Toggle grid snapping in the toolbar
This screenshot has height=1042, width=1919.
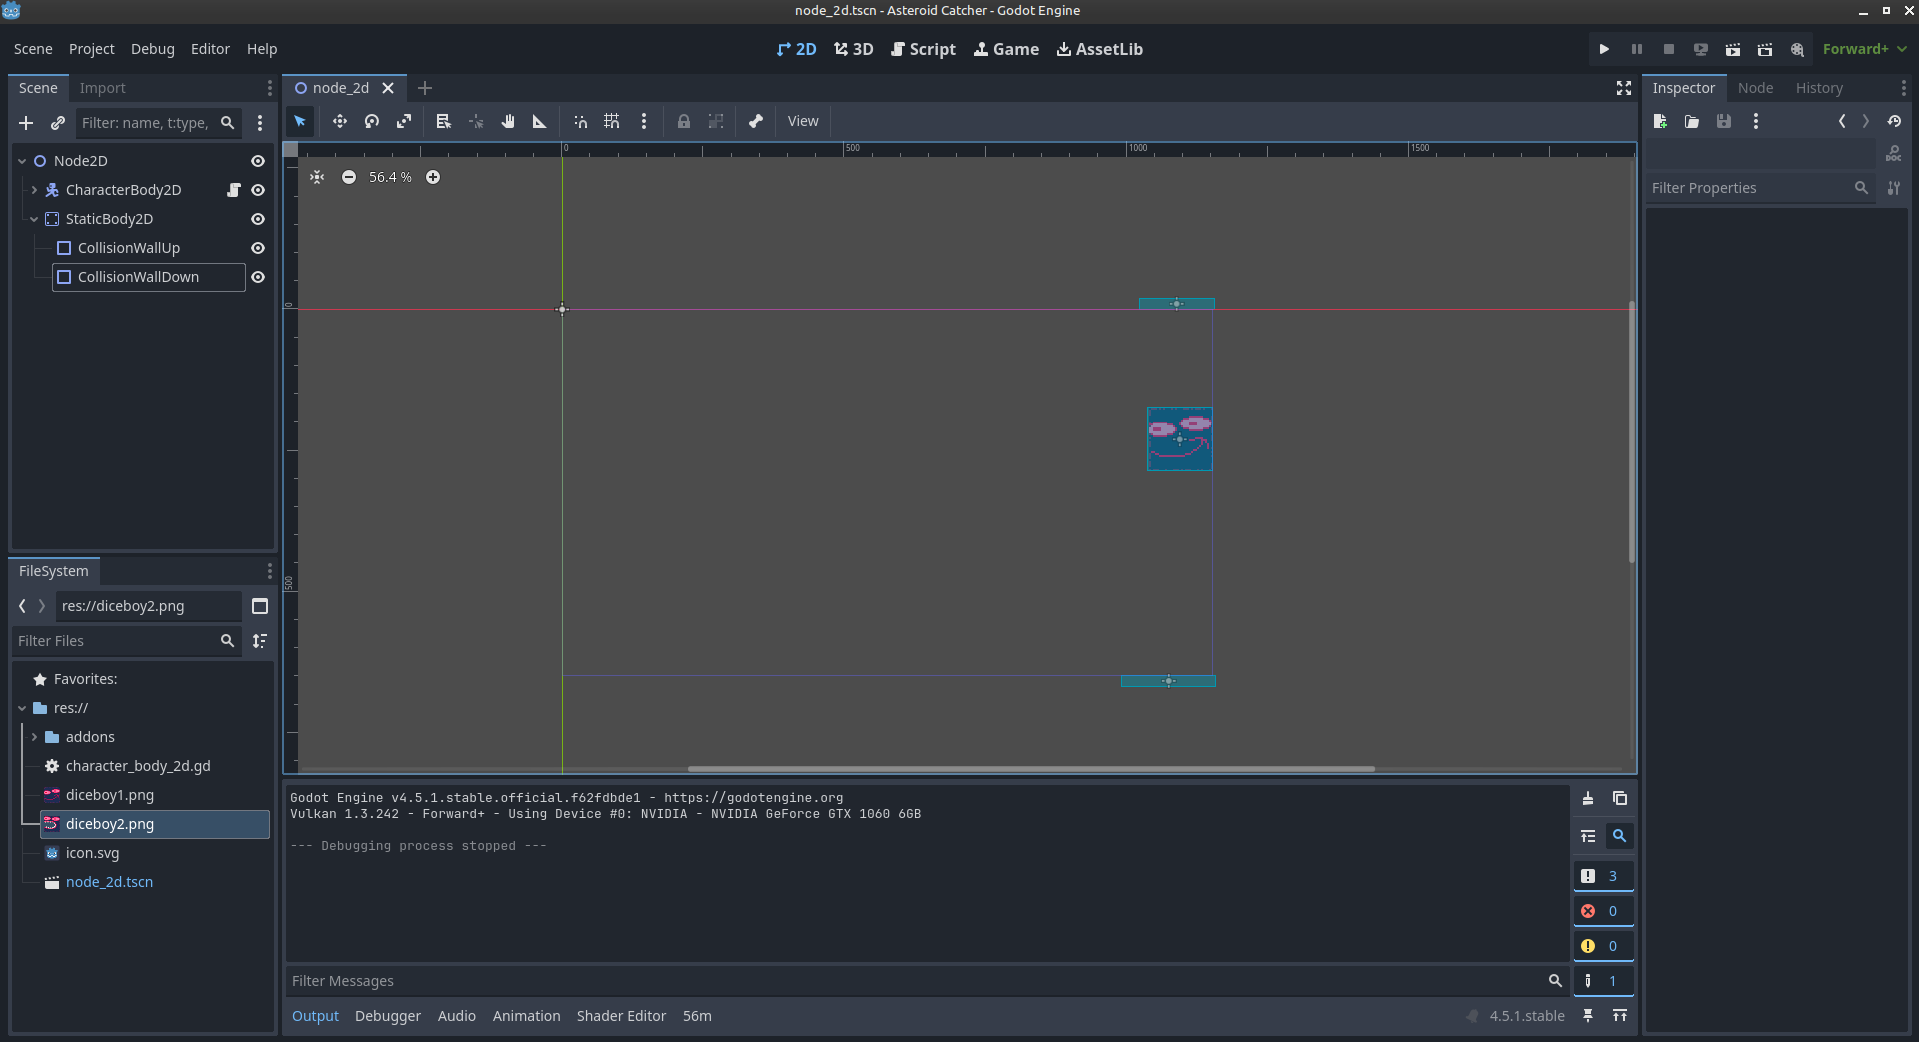[612, 121]
